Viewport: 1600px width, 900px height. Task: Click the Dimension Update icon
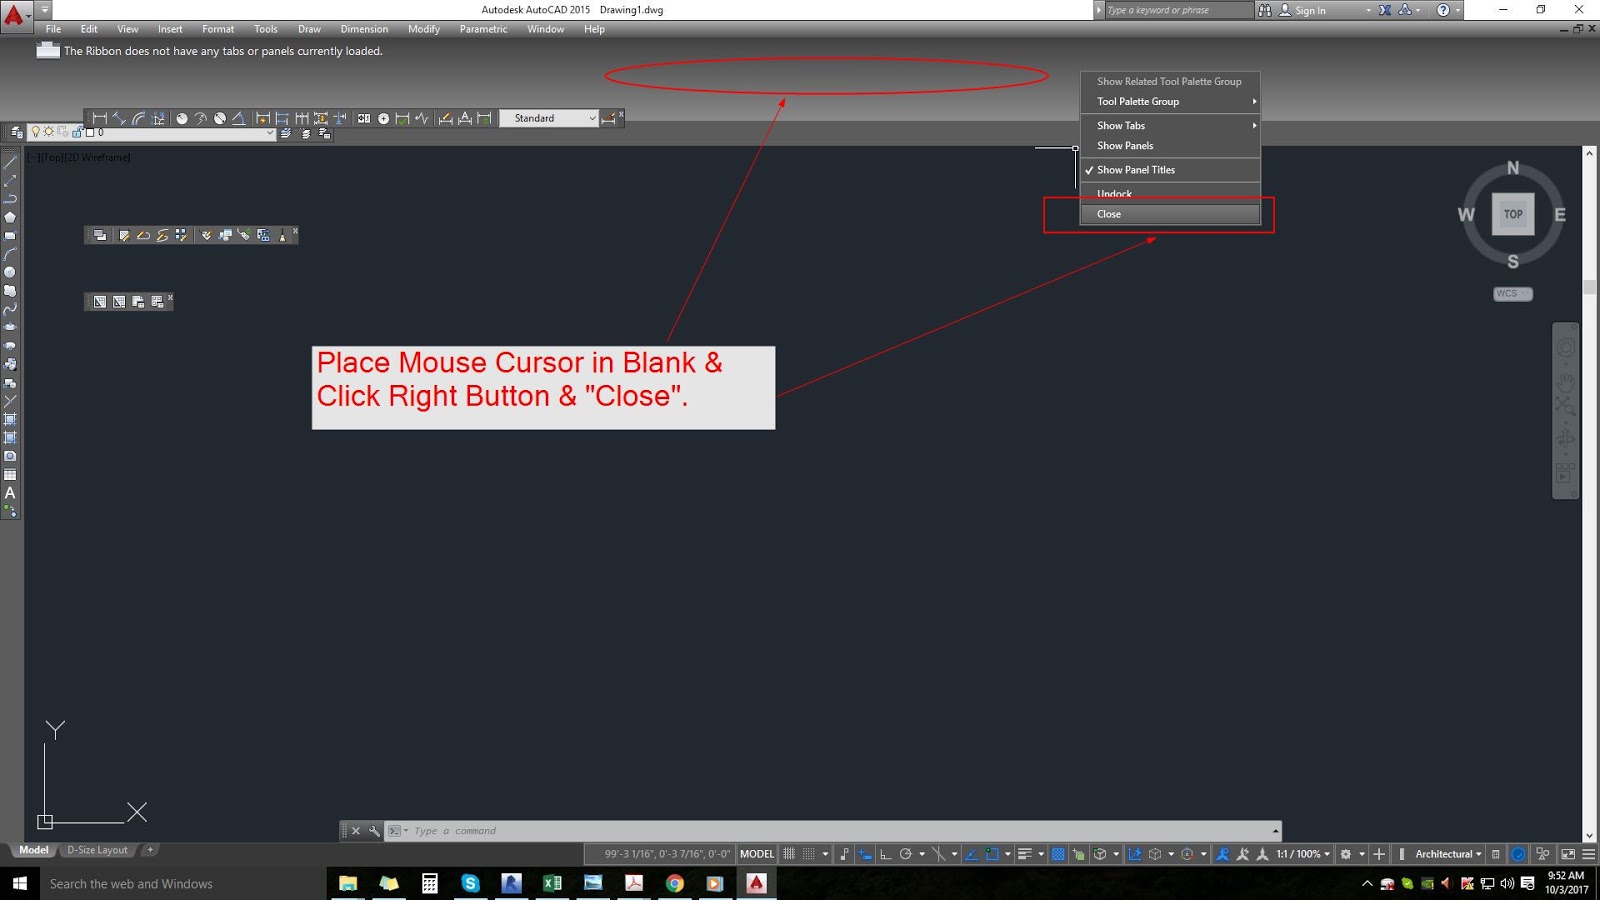point(482,118)
